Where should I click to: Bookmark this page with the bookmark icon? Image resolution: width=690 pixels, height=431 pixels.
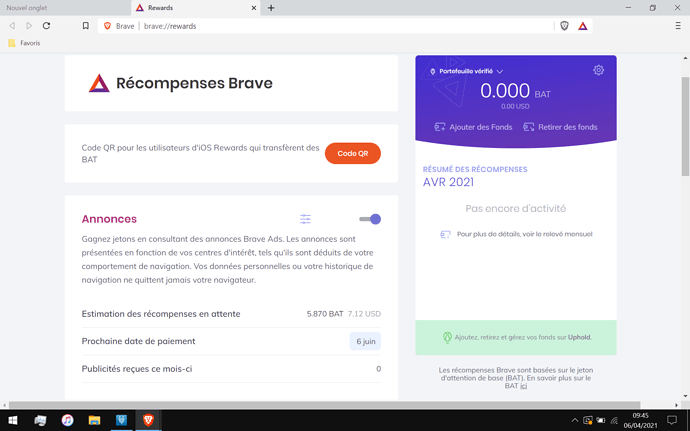point(86,26)
